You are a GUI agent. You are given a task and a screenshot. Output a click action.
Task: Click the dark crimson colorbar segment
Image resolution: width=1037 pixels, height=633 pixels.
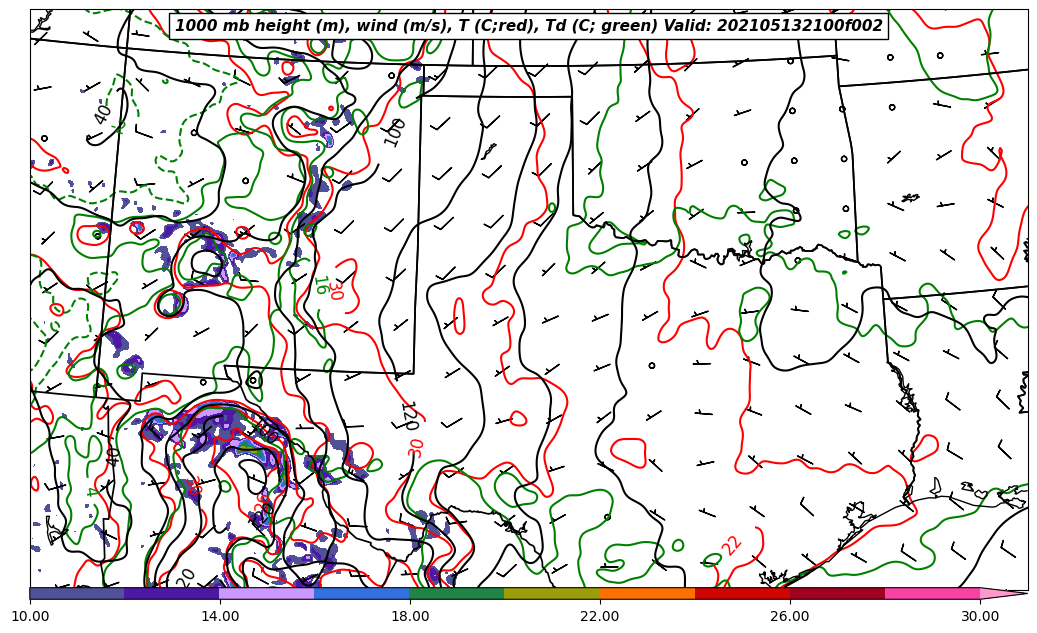click(837, 593)
